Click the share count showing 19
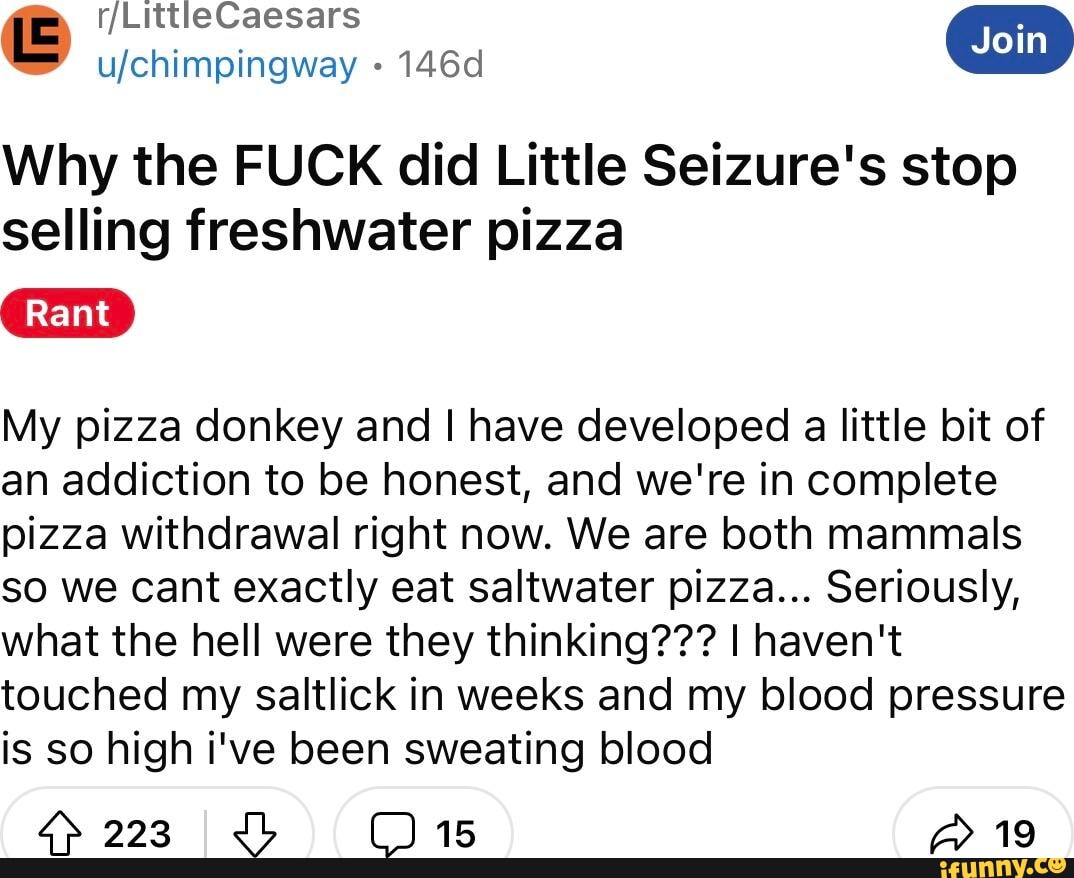Viewport: 1074px width, 878px height. 1014,832
